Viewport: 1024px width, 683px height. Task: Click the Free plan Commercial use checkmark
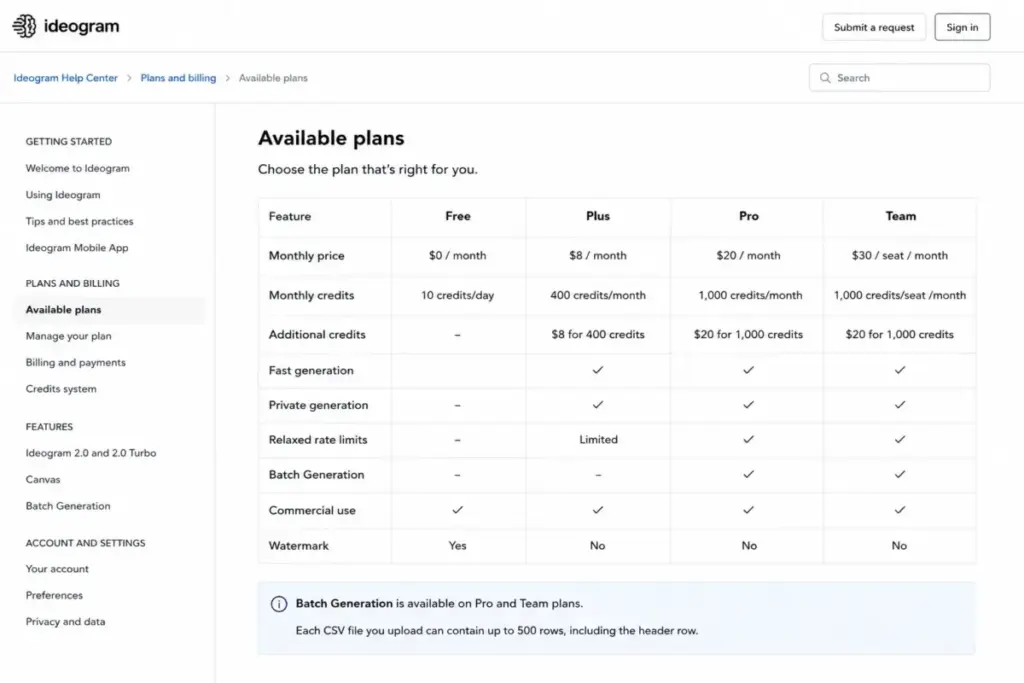click(457, 510)
